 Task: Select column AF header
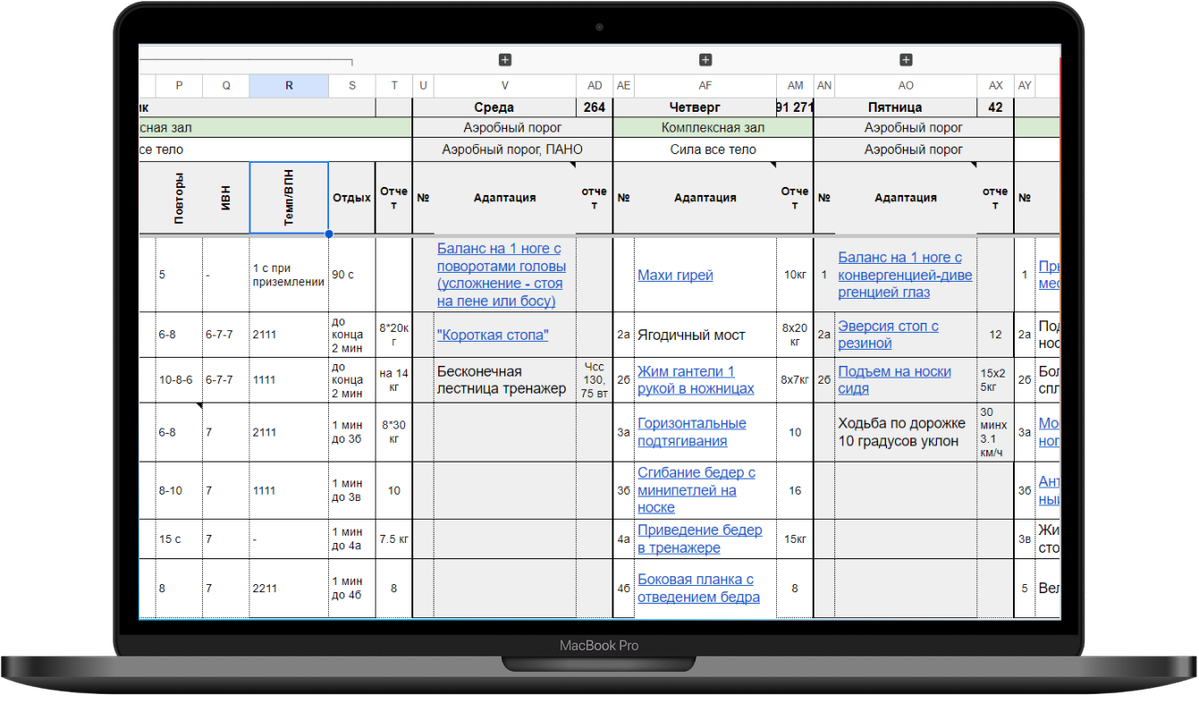pyautogui.click(x=705, y=86)
